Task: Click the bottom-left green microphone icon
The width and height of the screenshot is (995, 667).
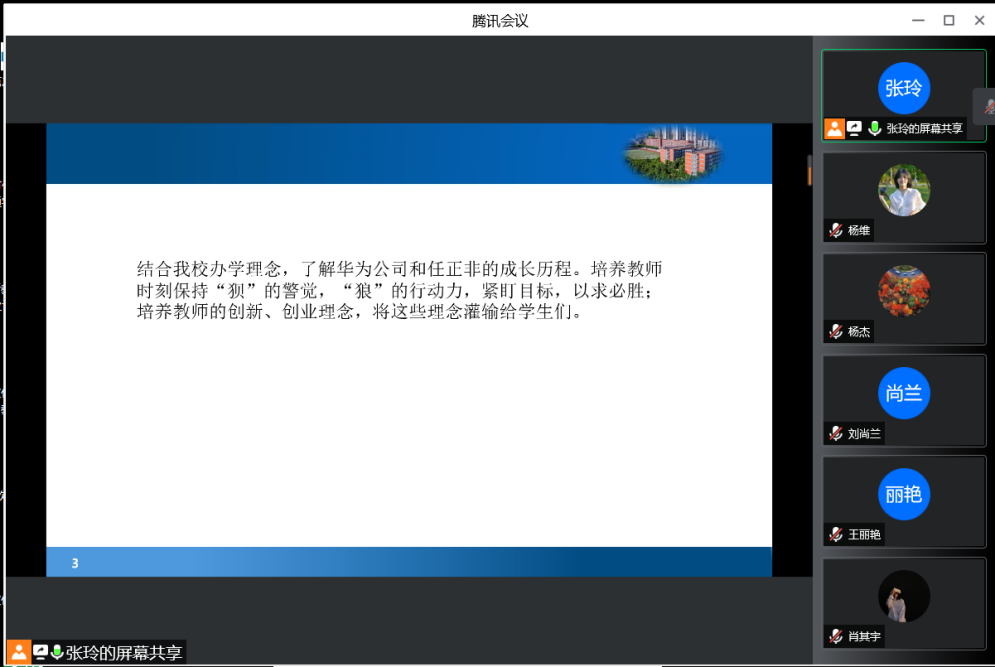Action: (x=57, y=653)
